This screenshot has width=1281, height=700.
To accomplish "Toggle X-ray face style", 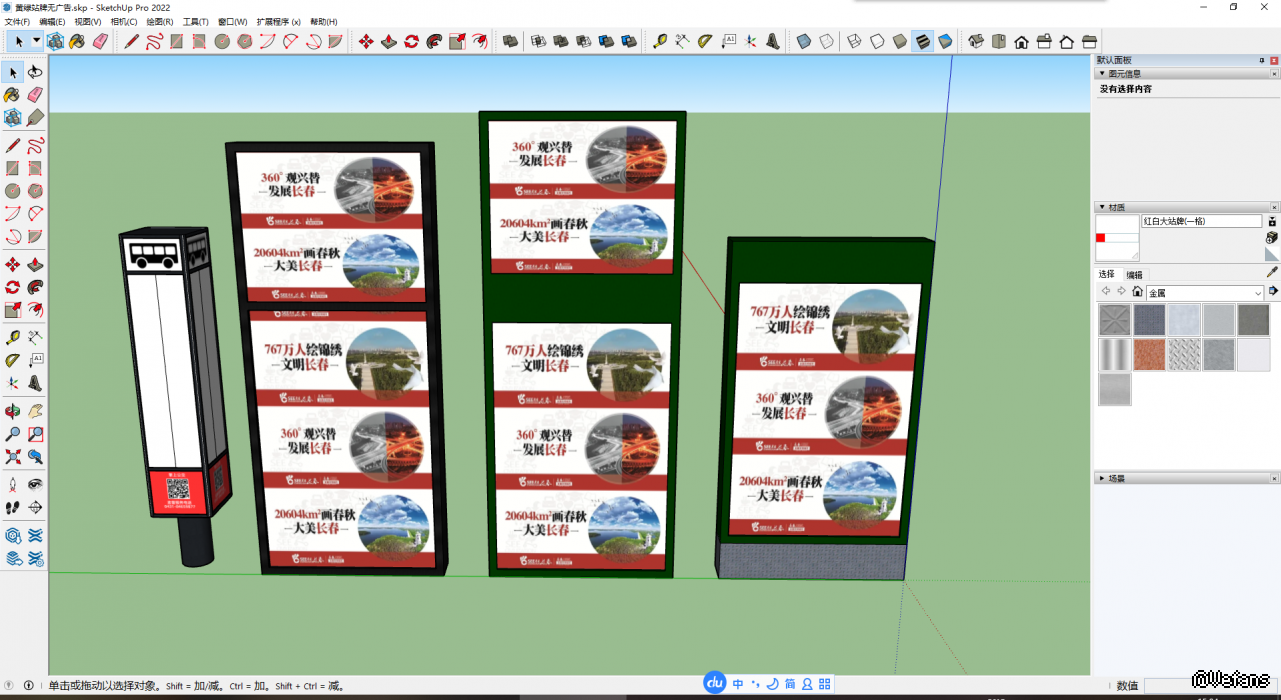I will click(804, 41).
